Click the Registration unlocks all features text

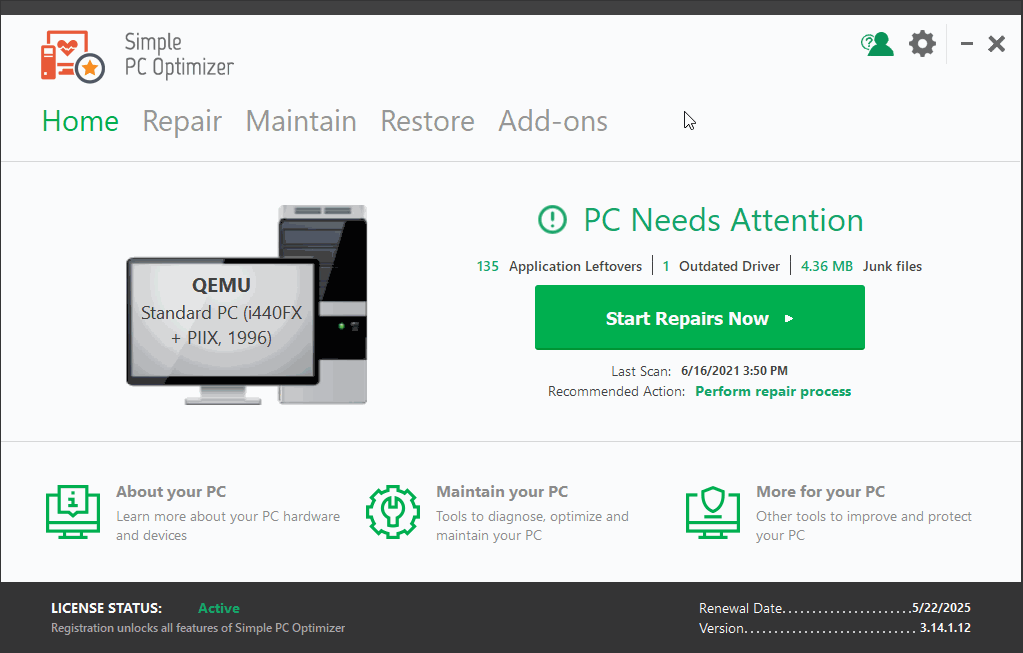198,628
